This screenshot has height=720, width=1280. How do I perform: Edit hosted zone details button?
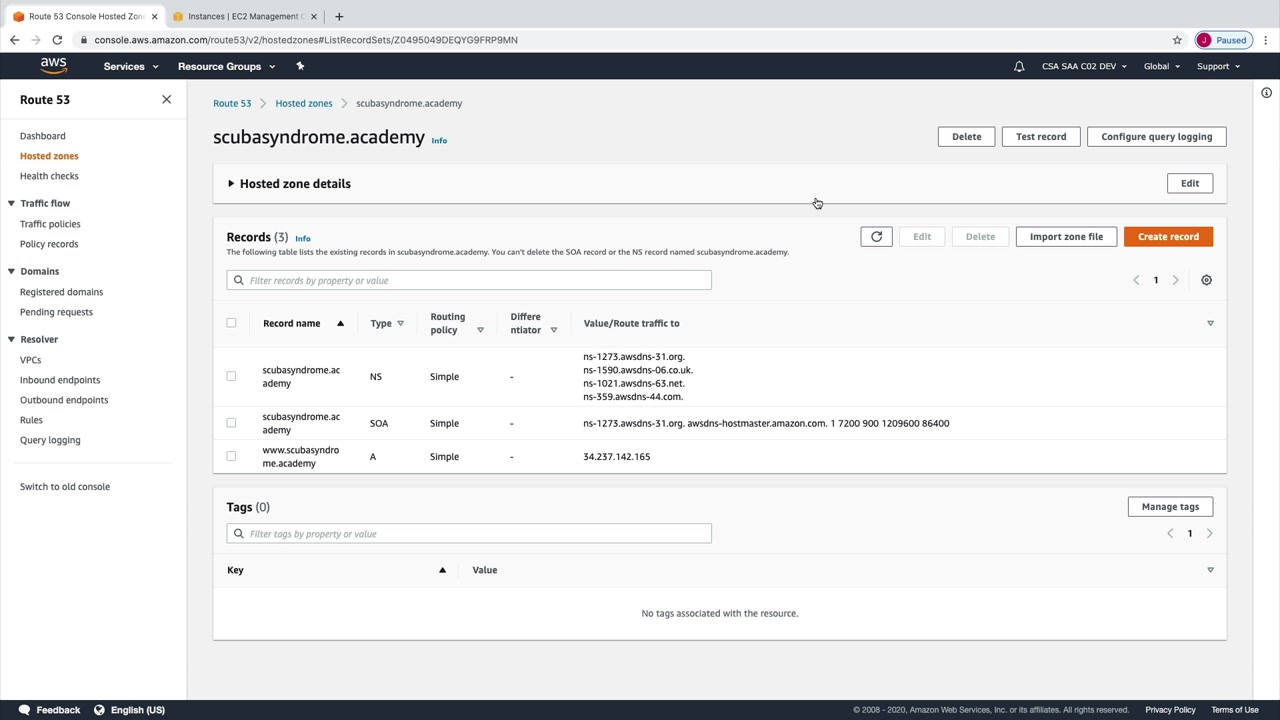pyautogui.click(x=1189, y=184)
